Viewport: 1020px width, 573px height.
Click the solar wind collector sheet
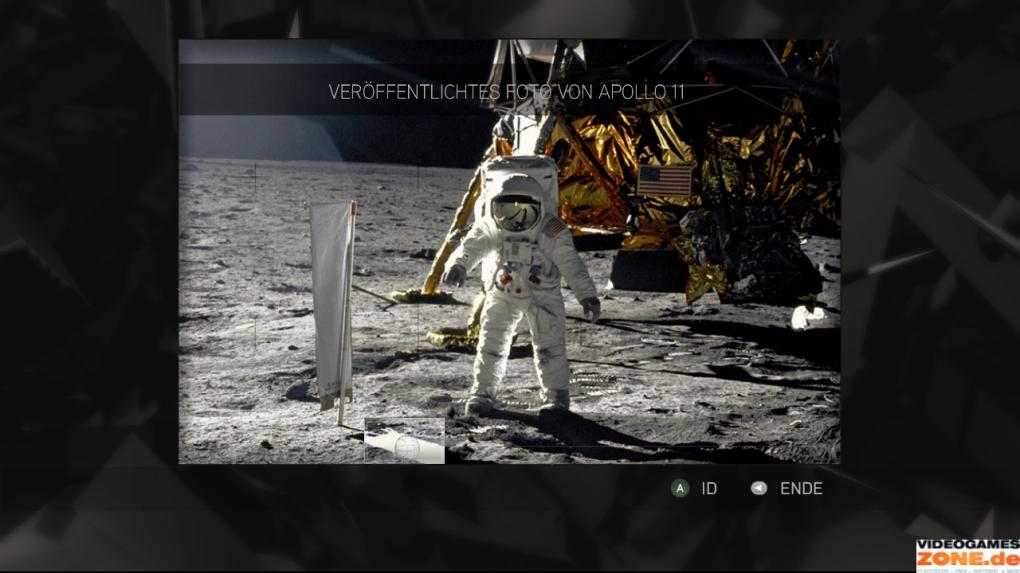click(x=332, y=306)
